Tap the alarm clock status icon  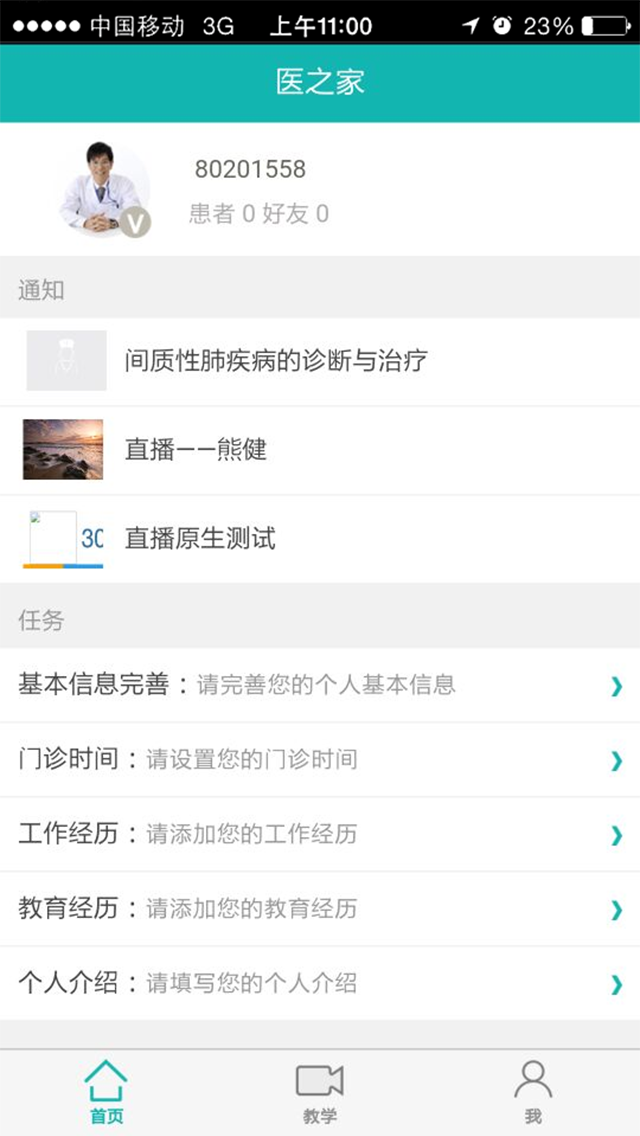point(502,26)
